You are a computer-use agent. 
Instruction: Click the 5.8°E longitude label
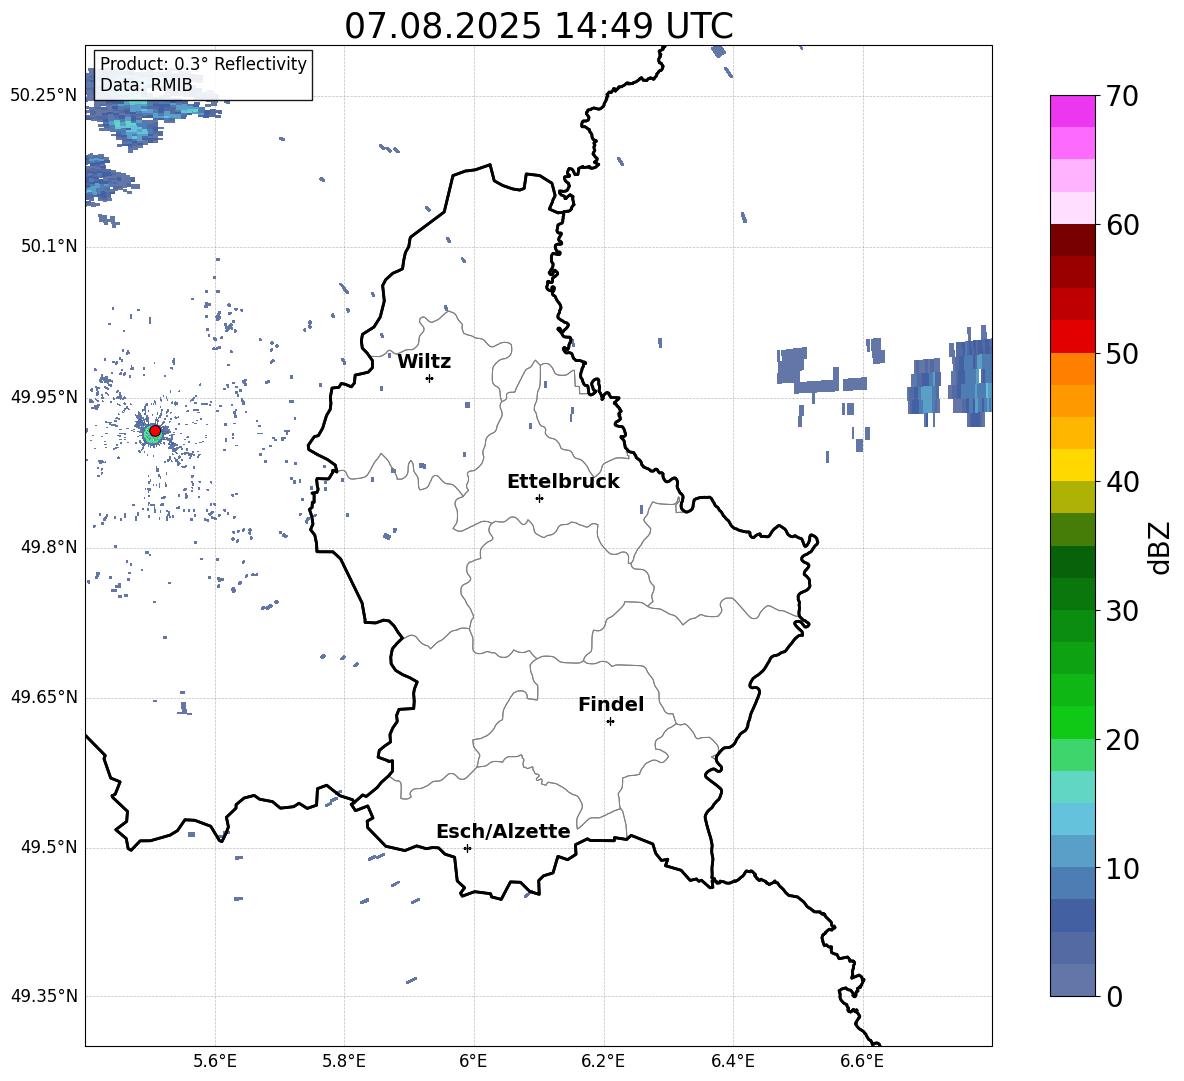(x=344, y=1061)
